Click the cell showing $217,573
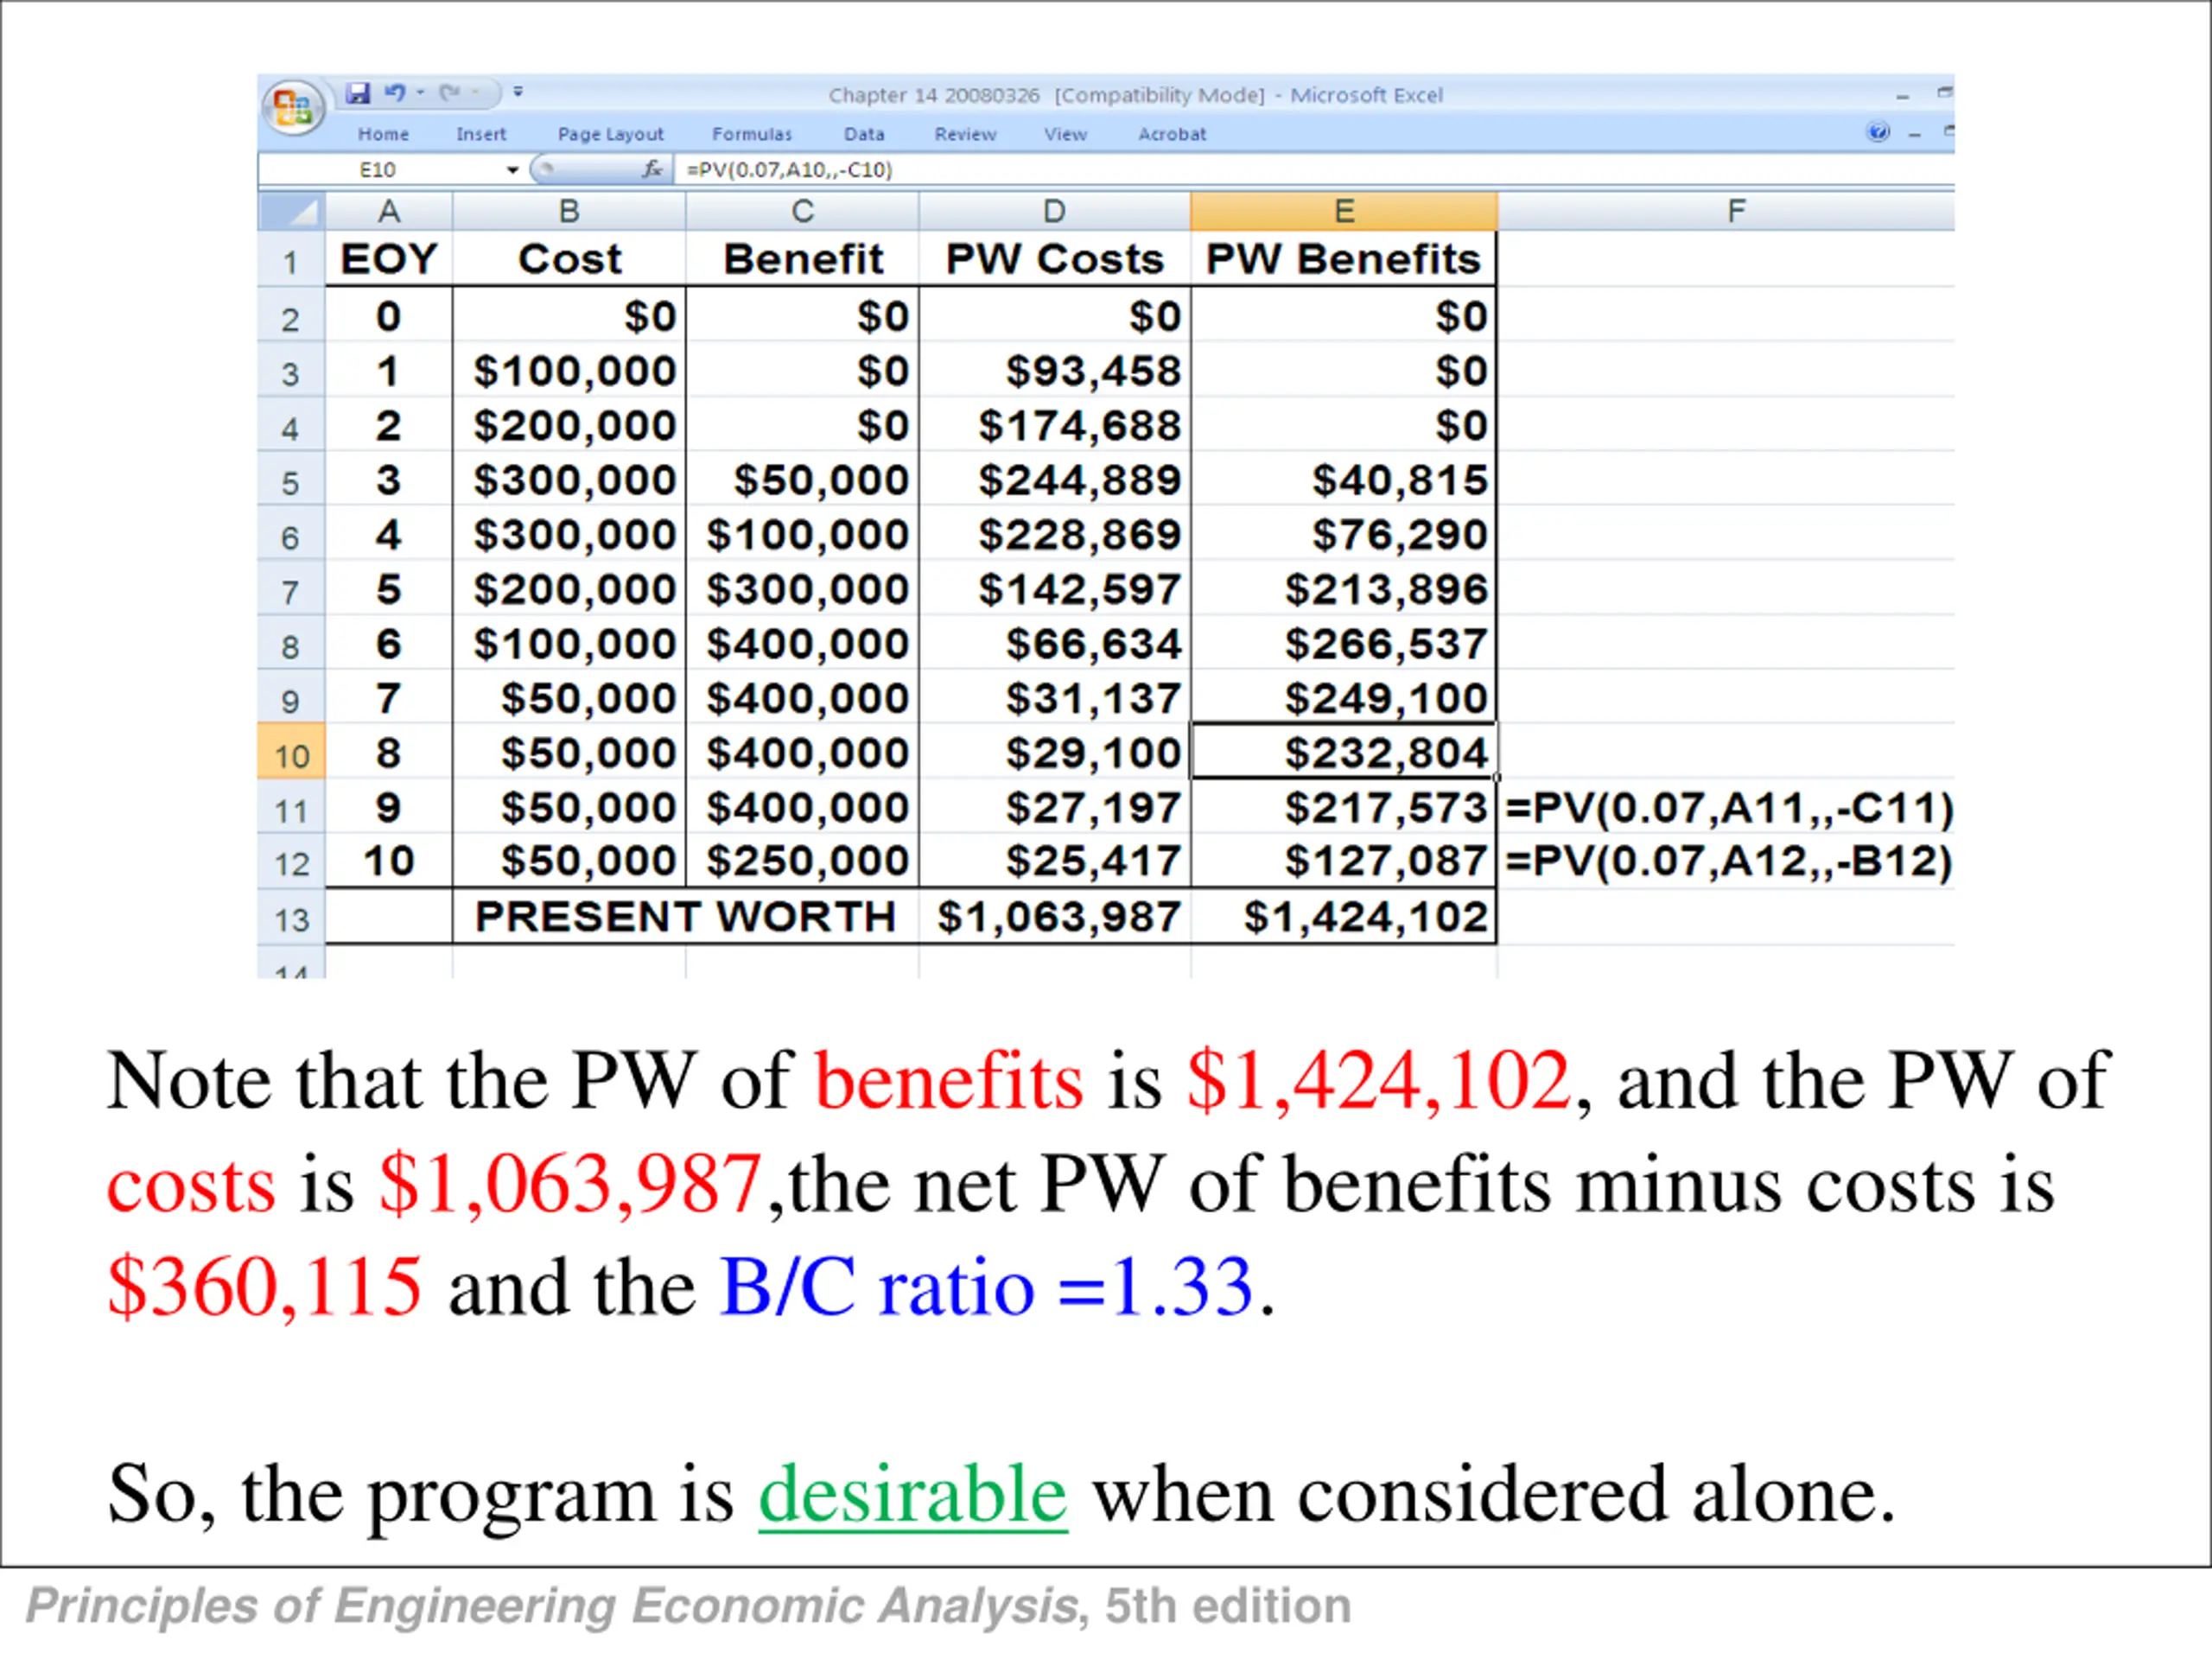The width and height of the screenshot is (2212, 1659). [1344, 807]
